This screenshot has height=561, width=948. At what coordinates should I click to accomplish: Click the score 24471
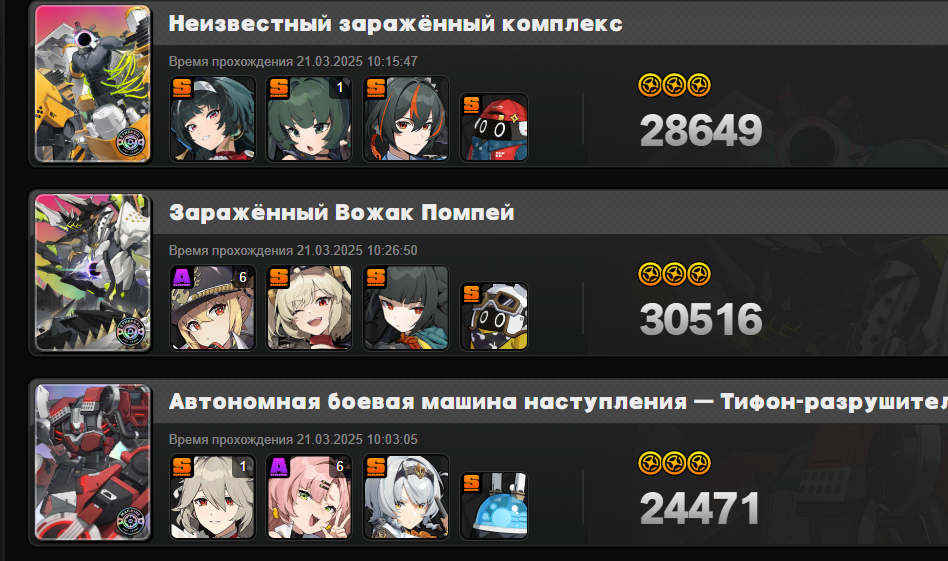[700, 508]
